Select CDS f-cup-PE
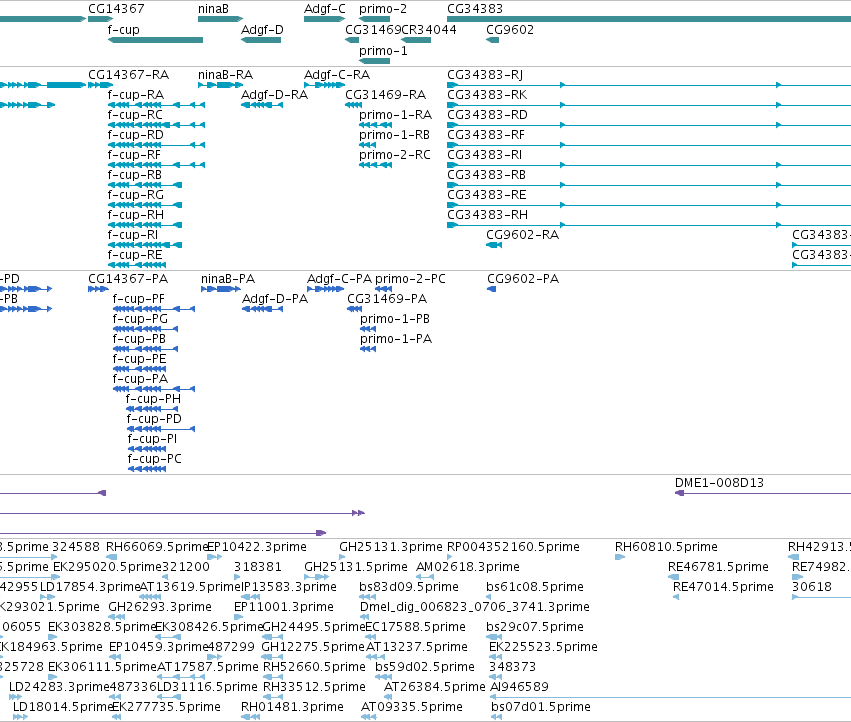Screen dimensions: 851x722 [139, 360]
